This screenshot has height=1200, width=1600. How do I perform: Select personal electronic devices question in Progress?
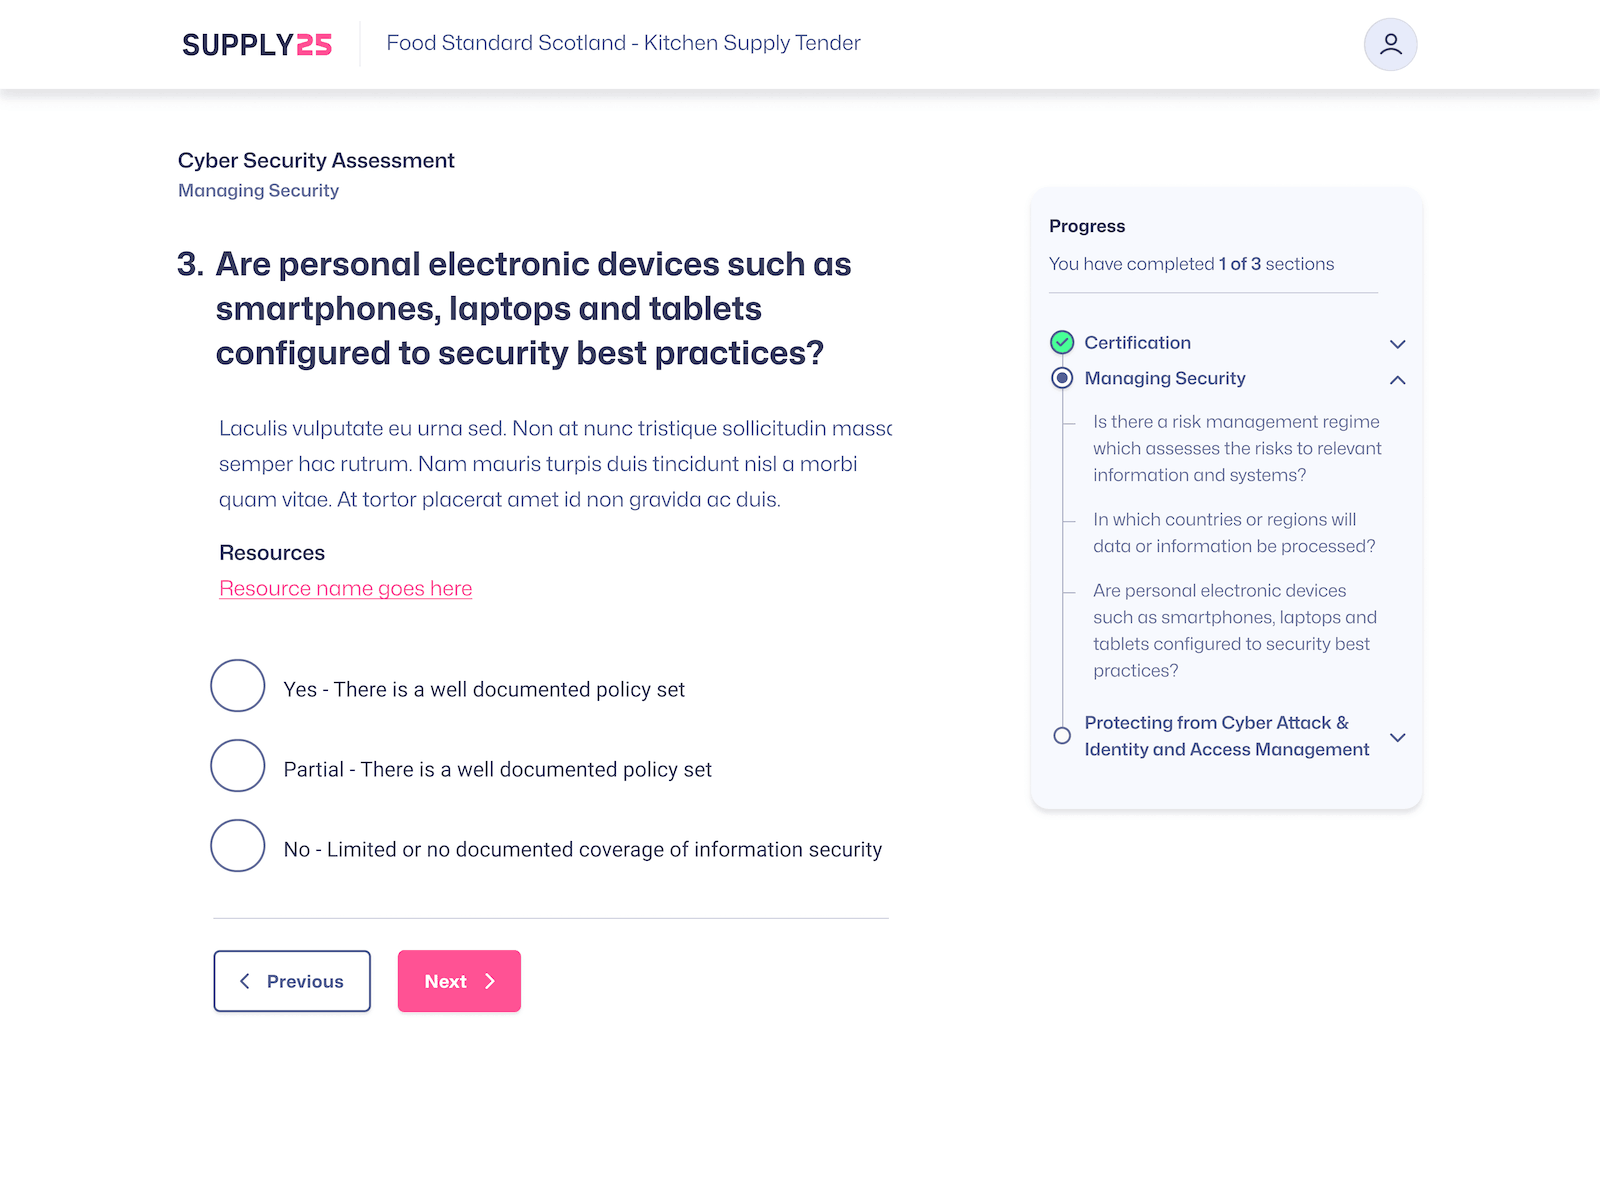coord(1234,630)
